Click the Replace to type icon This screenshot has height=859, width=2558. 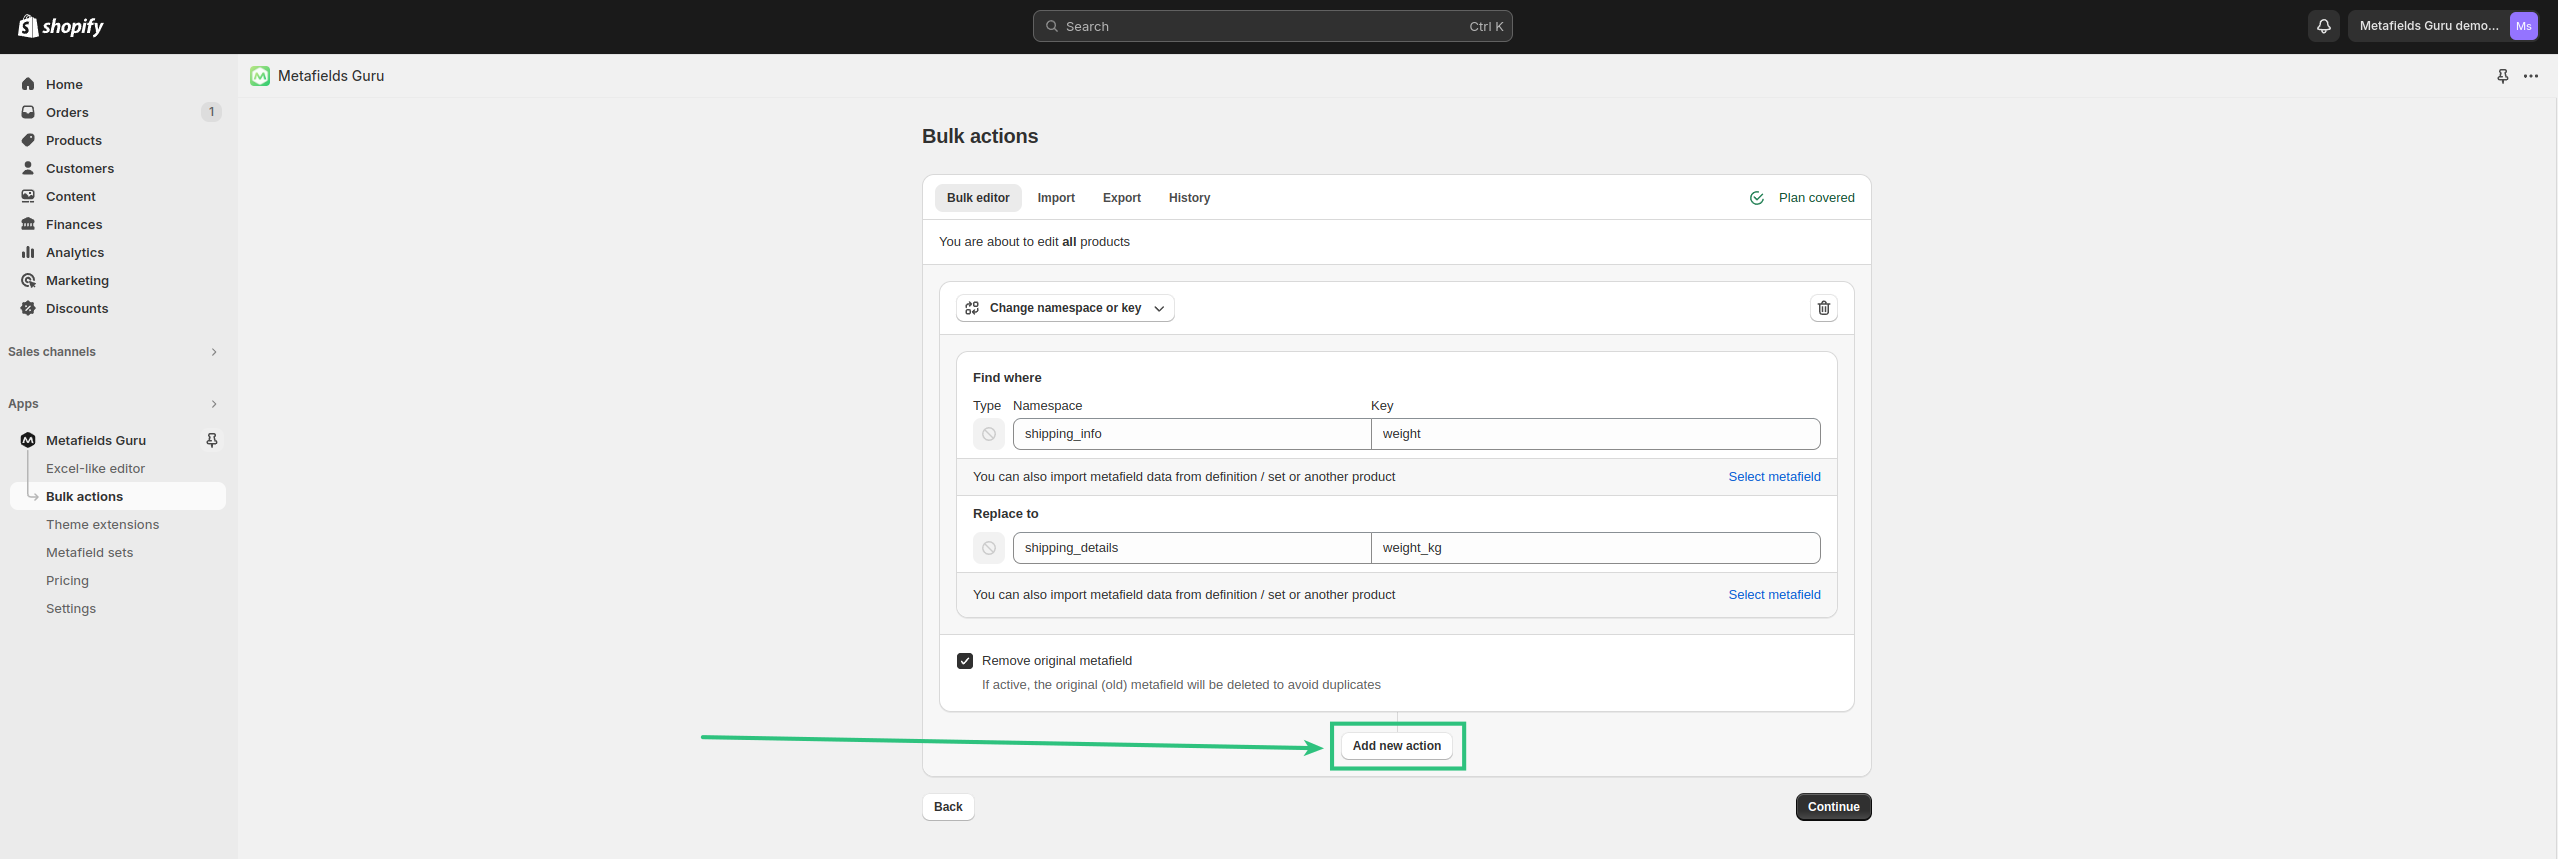click(988, 548)
